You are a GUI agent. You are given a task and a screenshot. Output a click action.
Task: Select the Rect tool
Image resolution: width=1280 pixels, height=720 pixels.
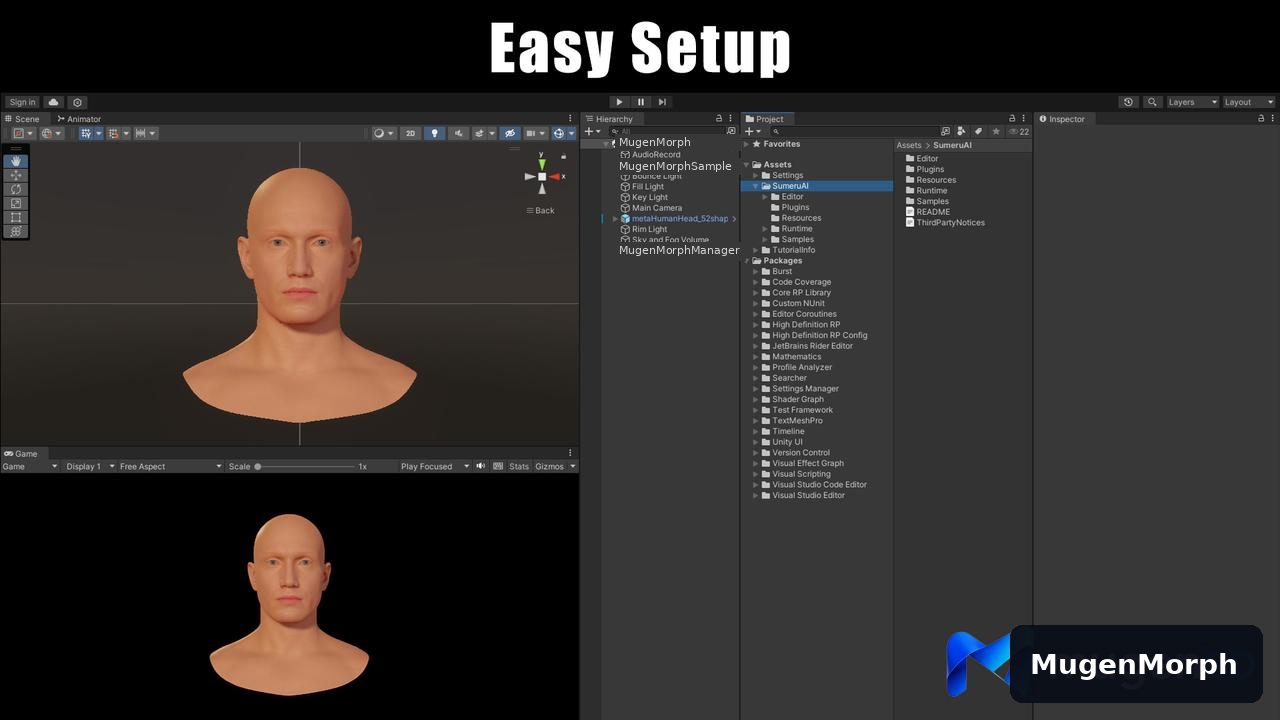tap(16, 217)
